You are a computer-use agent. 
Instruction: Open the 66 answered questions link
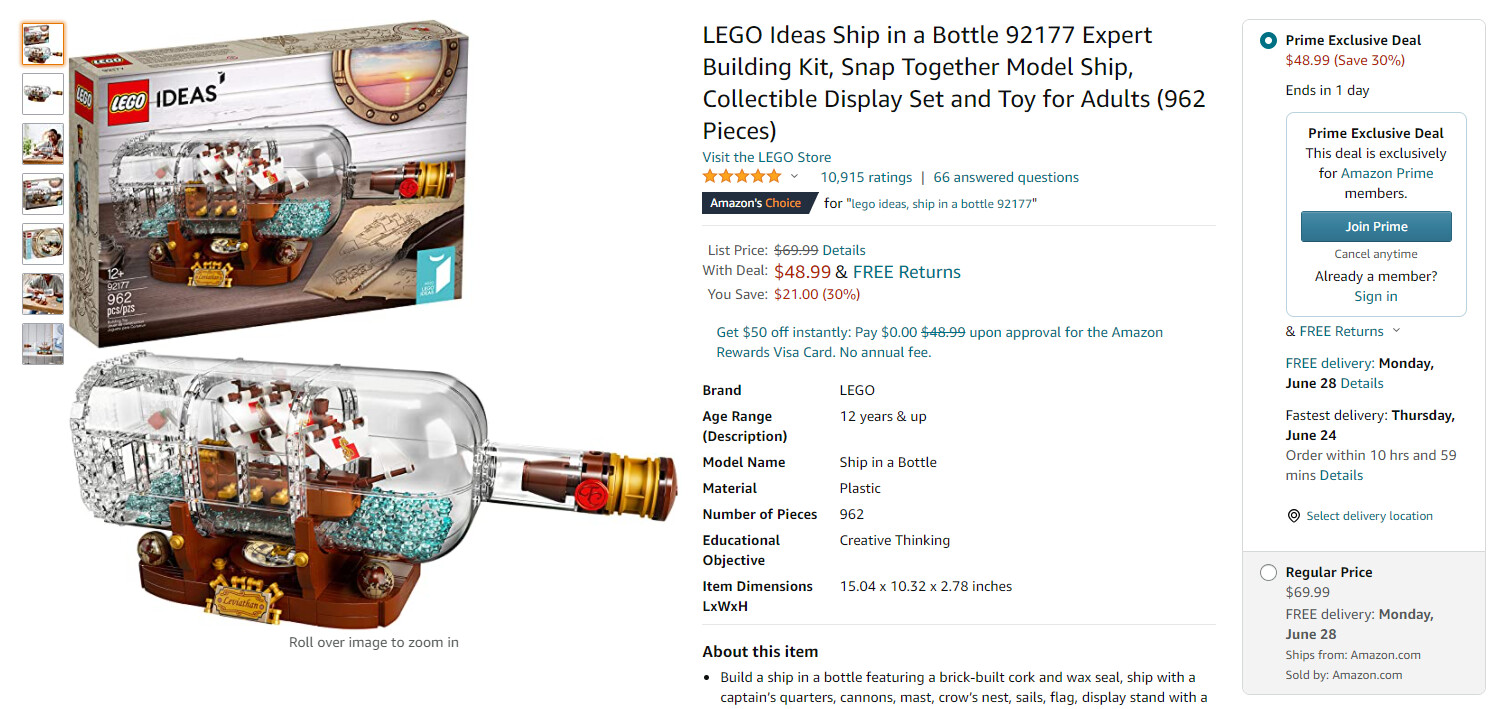pyautogui.click(x=1005, y=177)
